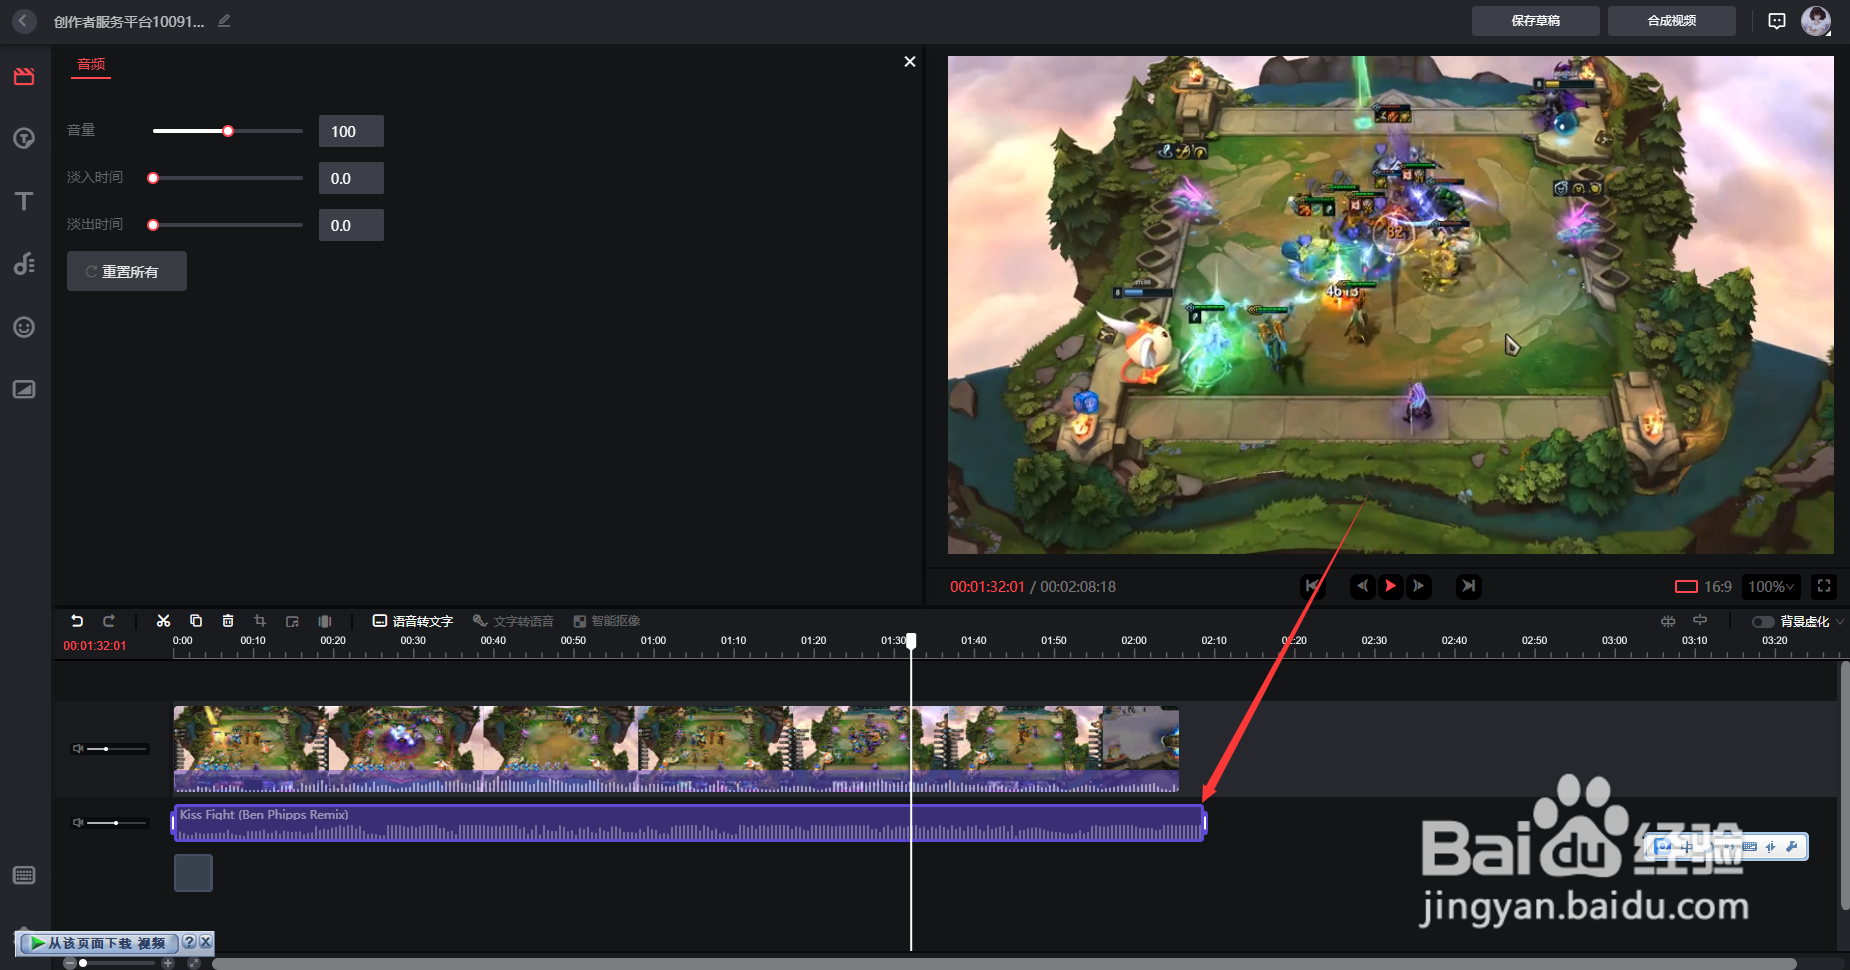
Task: Play the preview video
Action: (1390, 586)
